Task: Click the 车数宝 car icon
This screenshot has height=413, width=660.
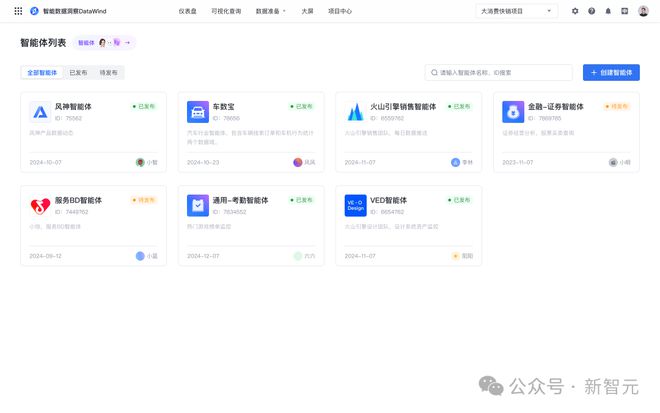Action: pos(198,112)
